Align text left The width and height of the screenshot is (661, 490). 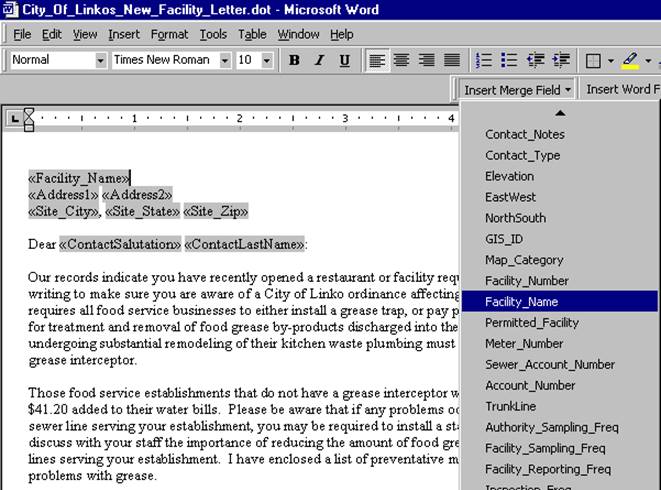(x=376, y=60)
